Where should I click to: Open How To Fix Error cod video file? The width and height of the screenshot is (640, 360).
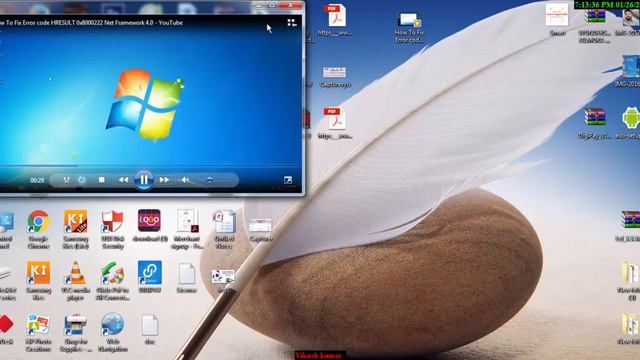coord(409,27)
